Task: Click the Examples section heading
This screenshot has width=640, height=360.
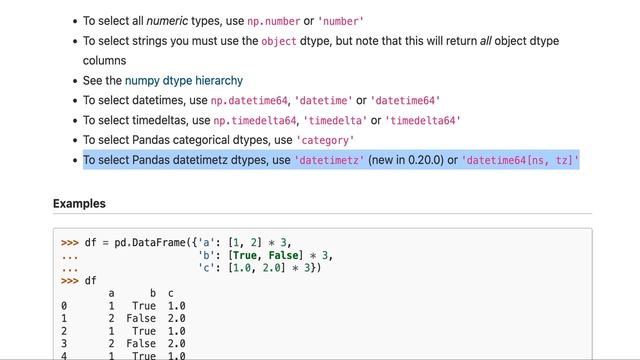Action: (x=79, y=203)
